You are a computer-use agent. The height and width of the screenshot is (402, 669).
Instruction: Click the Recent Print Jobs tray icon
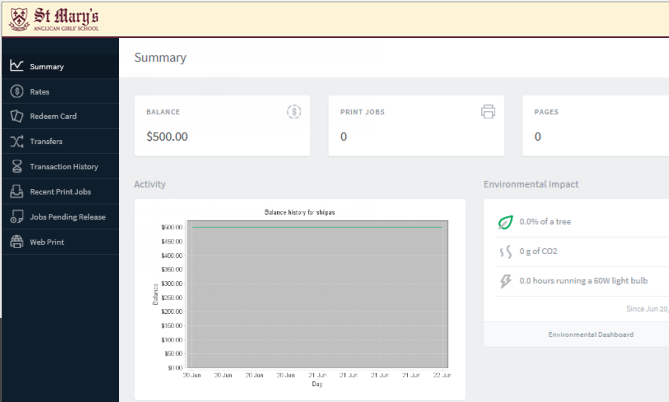(17, 191)
